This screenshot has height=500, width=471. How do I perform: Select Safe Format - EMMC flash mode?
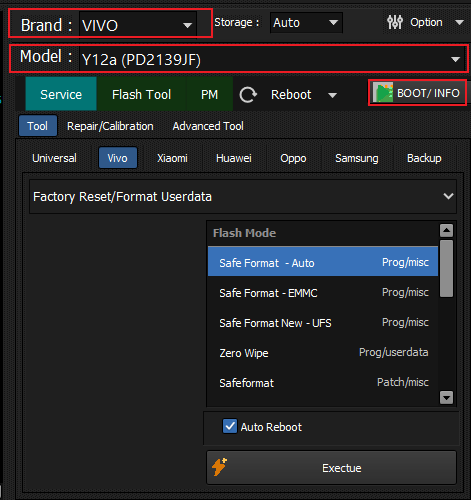click(323, 293)
